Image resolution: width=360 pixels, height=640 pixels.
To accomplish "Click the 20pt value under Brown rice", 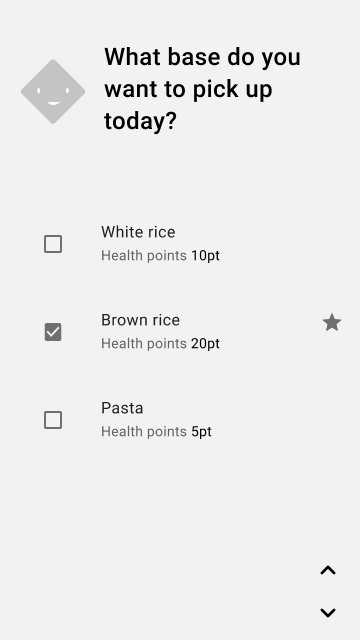I will point(206,344).
